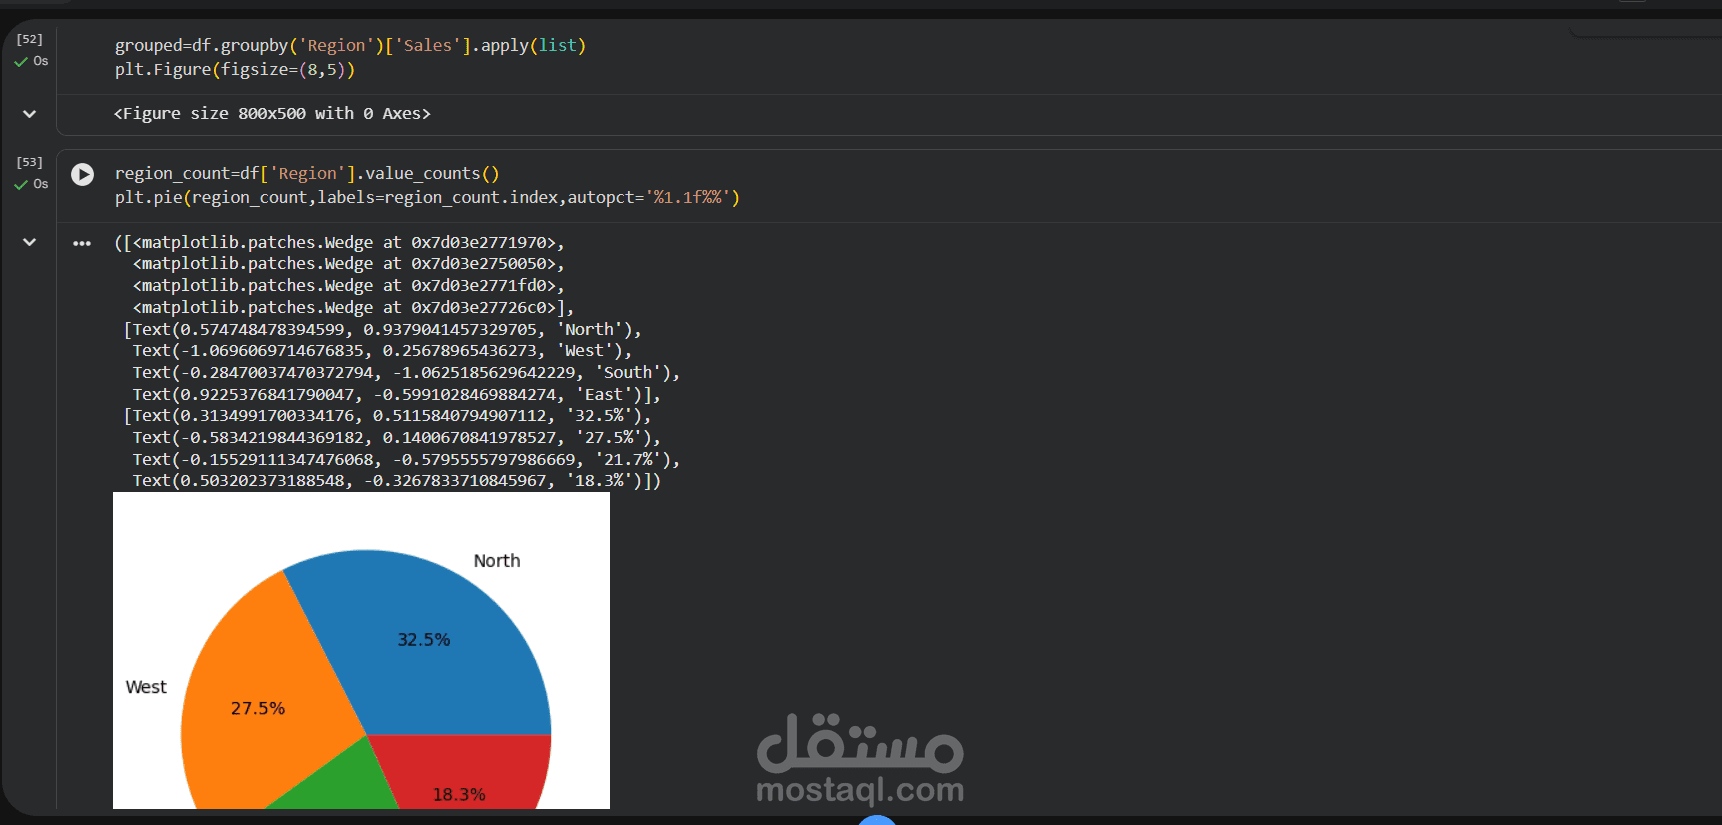Click the Text 'West' output line
Viewport: 1722px width, 825px height.
pos(382,351)
